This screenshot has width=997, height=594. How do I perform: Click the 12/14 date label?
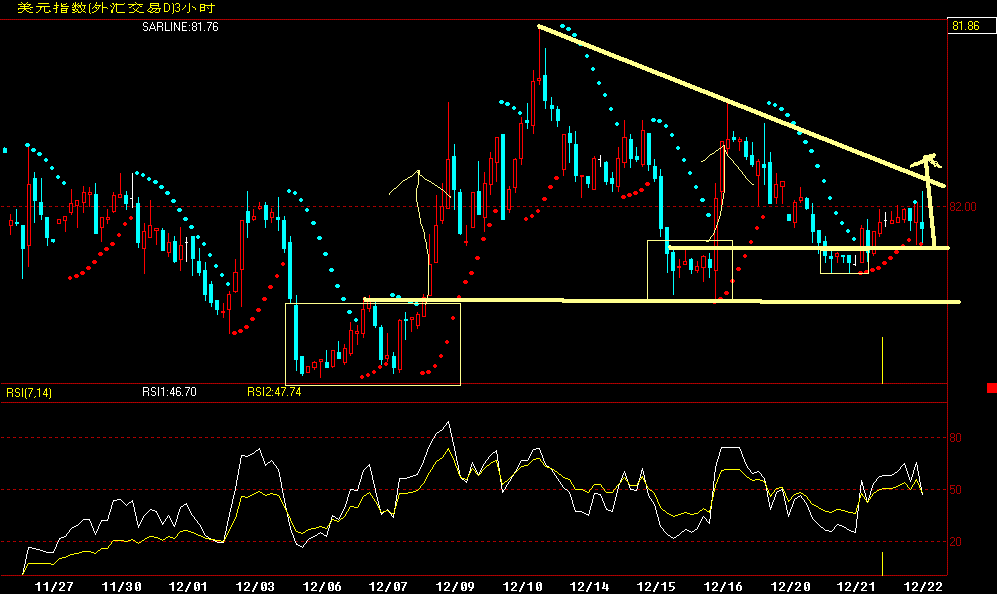(589, 586)
